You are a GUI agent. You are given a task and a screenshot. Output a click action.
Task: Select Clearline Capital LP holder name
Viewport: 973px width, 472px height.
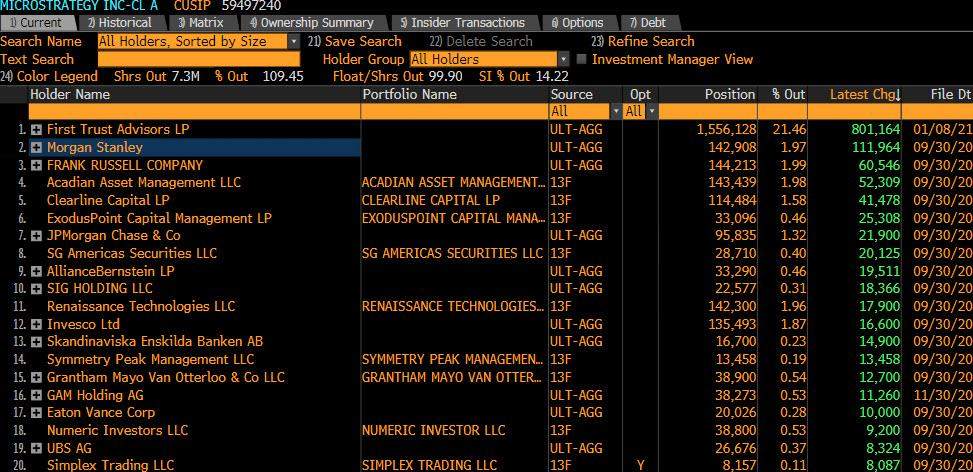coord(108,200)
